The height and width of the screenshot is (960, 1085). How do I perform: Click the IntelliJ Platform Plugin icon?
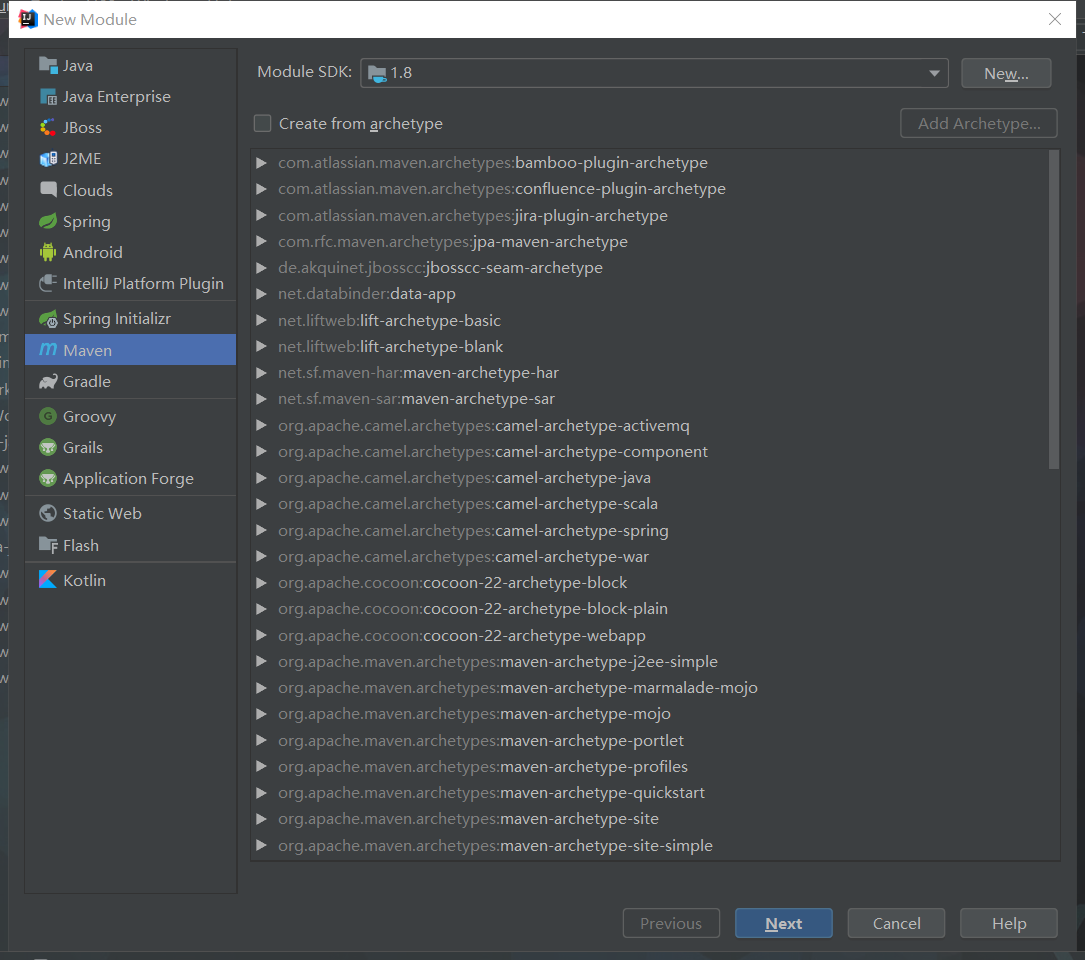click(48, 284)
